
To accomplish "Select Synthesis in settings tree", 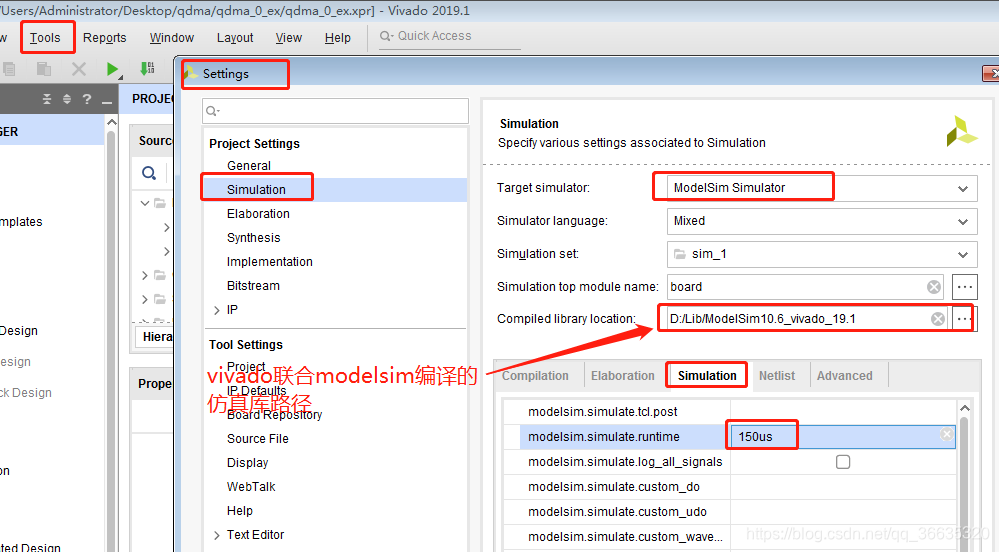I will pos(254,238).
